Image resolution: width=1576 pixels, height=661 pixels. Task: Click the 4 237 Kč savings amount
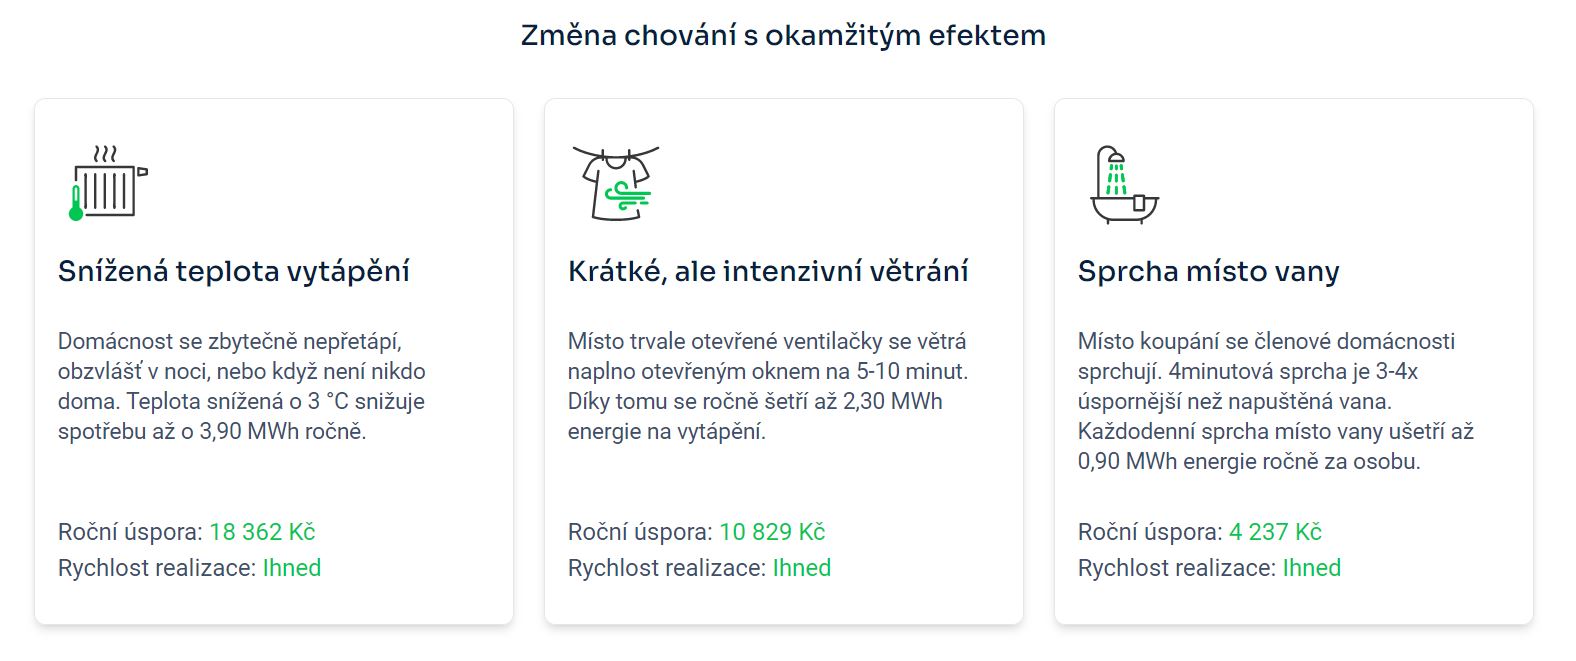coord(1275,532)
